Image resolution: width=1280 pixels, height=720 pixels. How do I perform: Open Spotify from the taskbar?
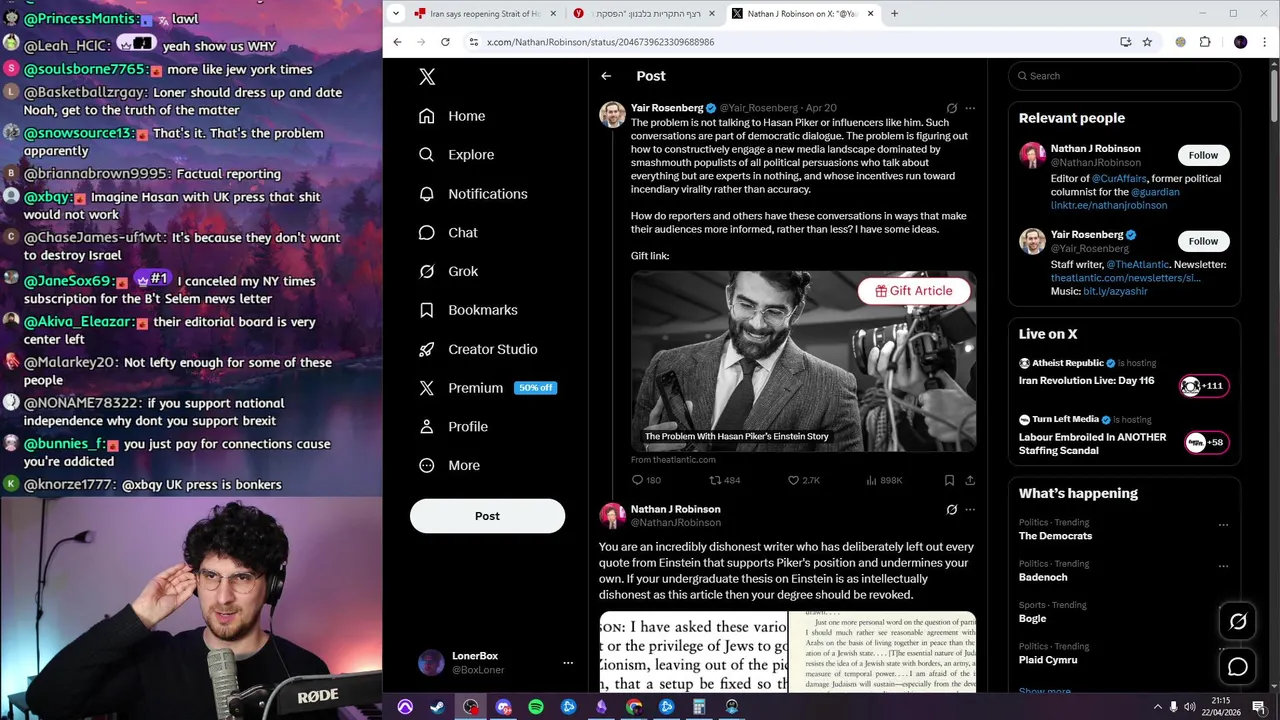click(536, 707)
